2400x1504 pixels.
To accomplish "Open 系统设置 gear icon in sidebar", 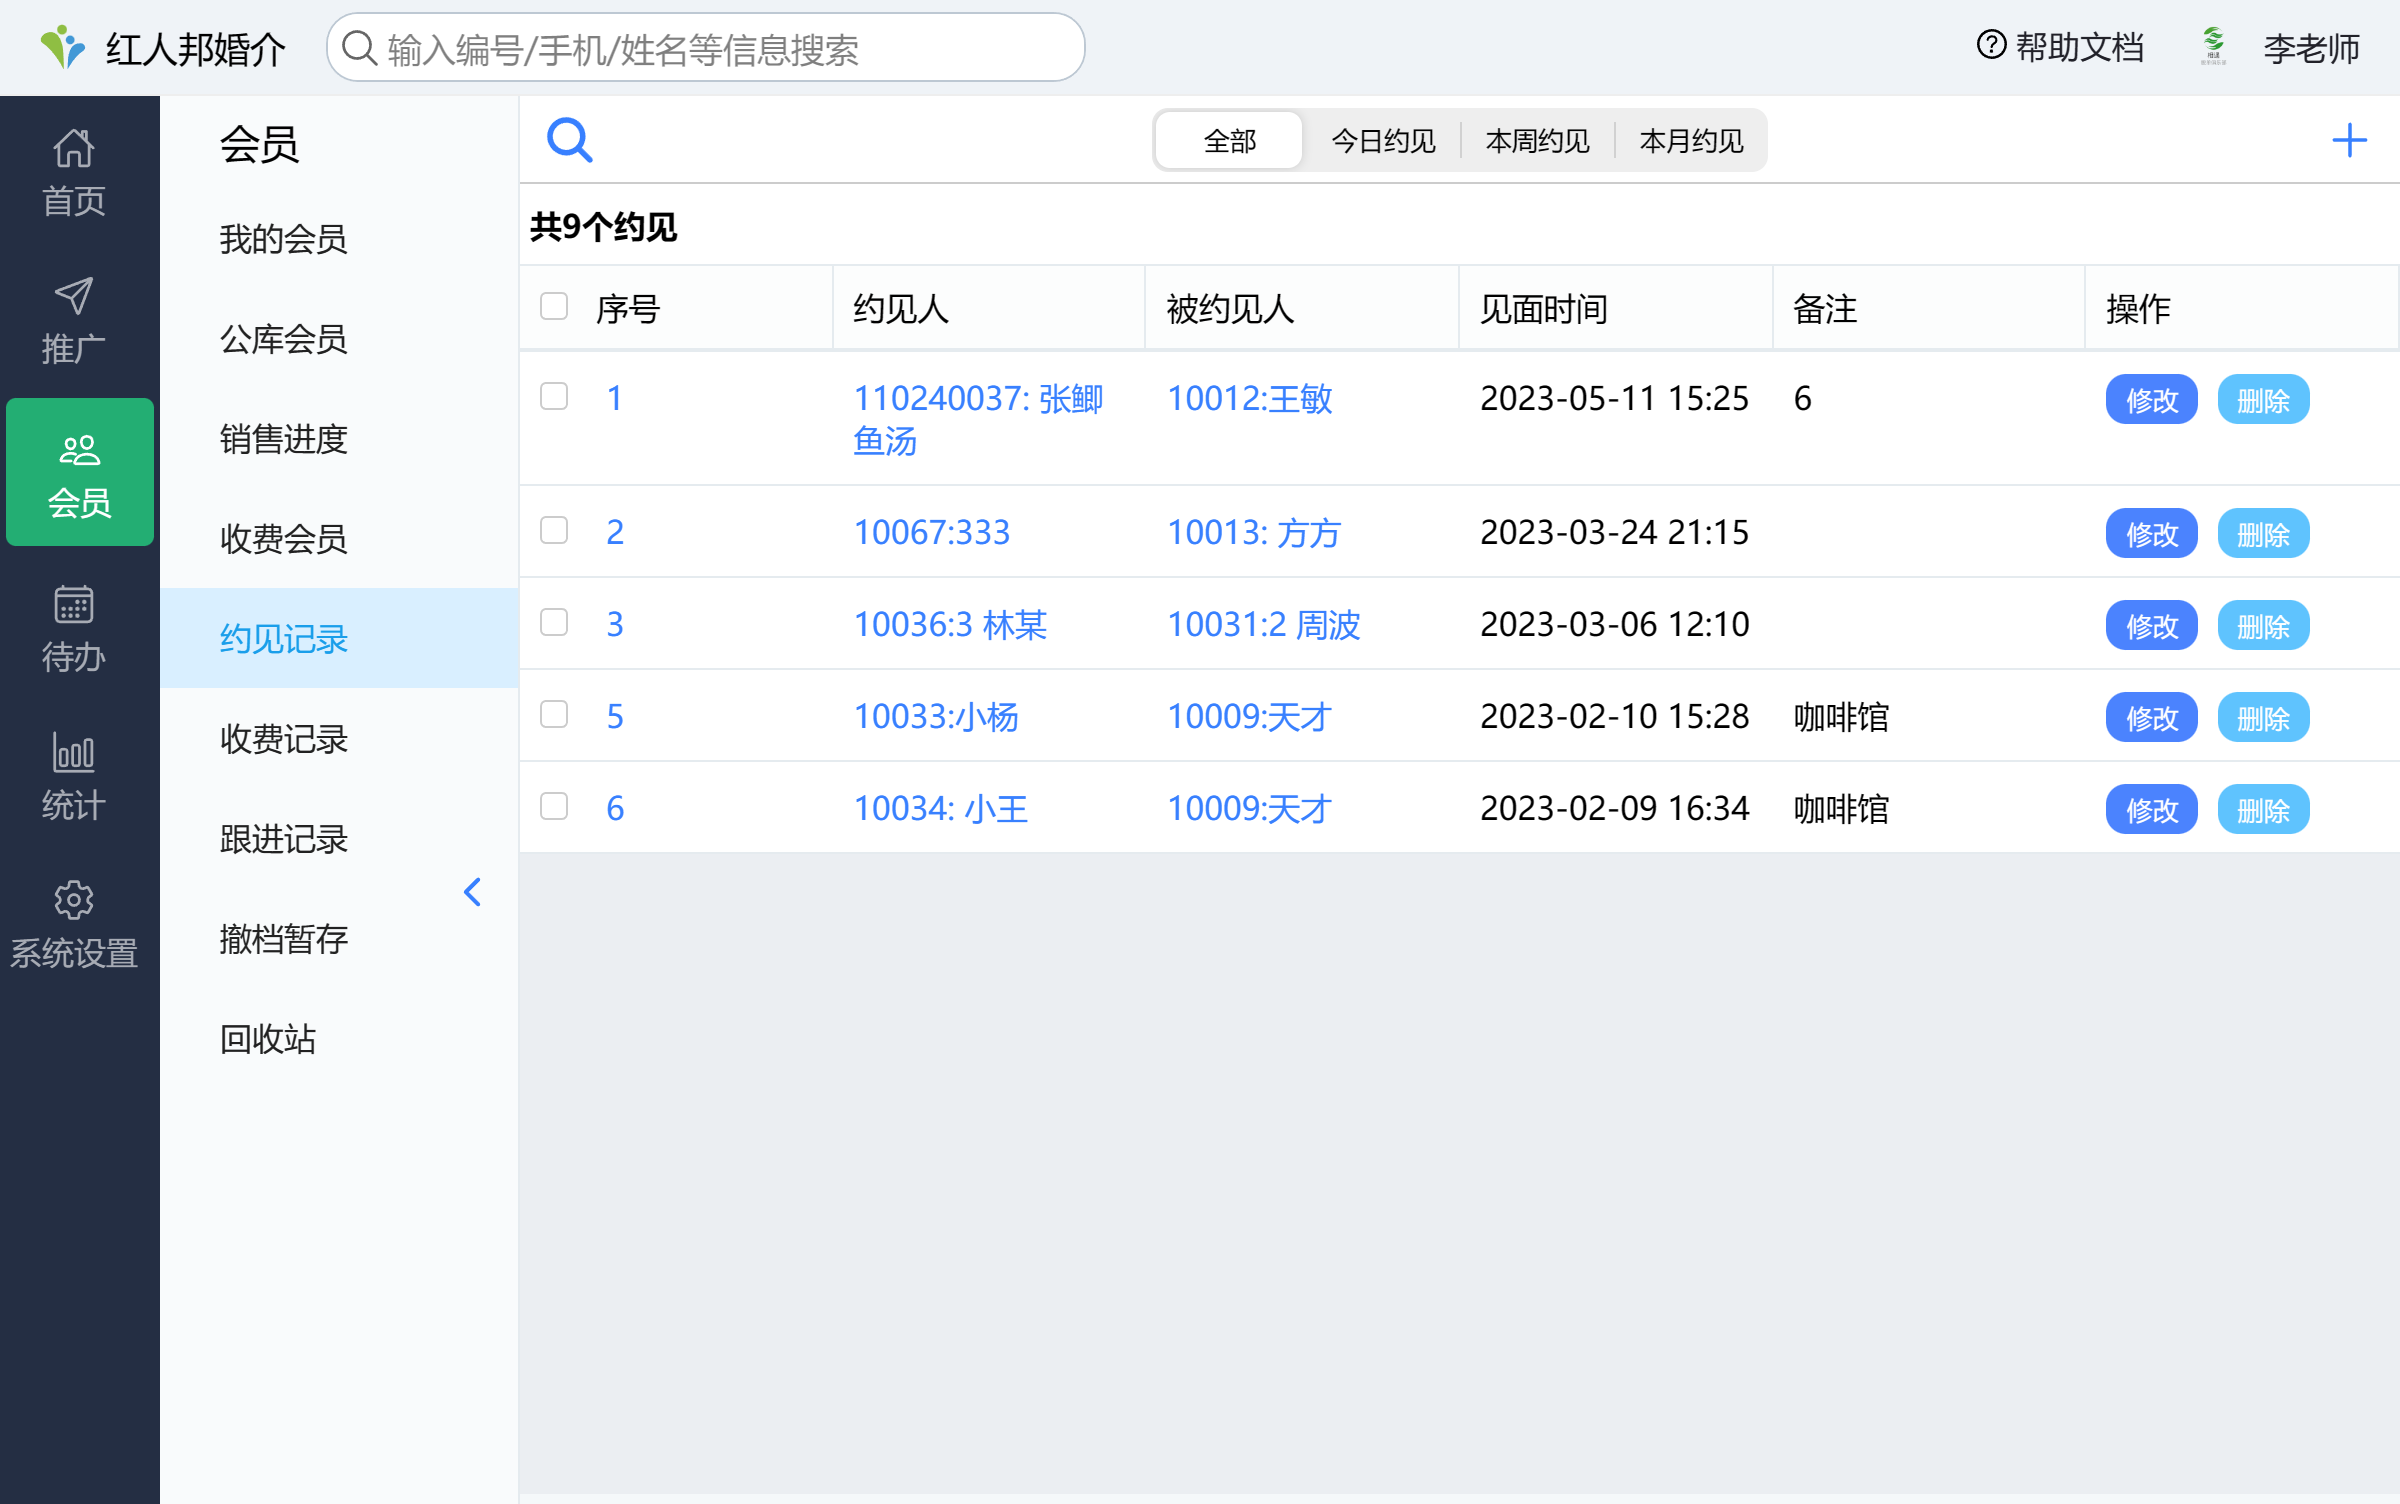I will point(74,925).
